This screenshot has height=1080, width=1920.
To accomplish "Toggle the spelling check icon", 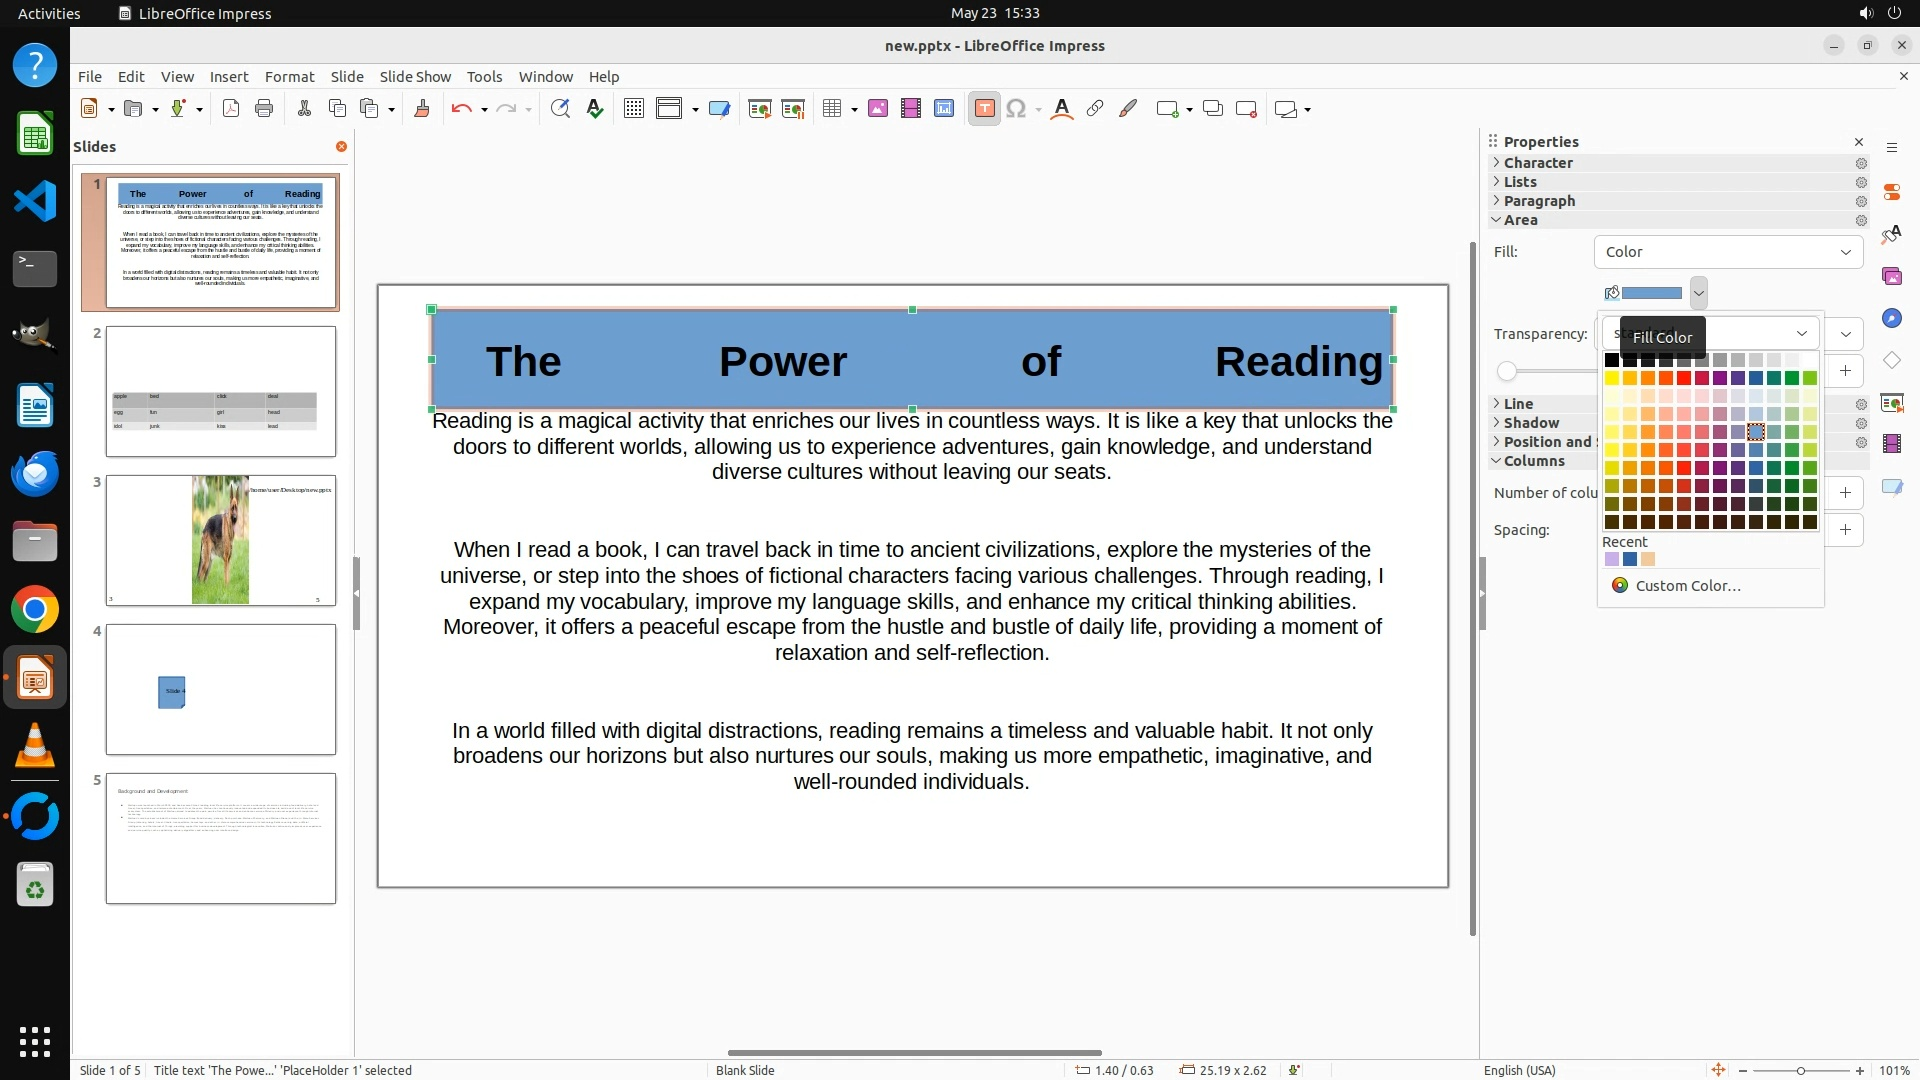I will point(595,109).
